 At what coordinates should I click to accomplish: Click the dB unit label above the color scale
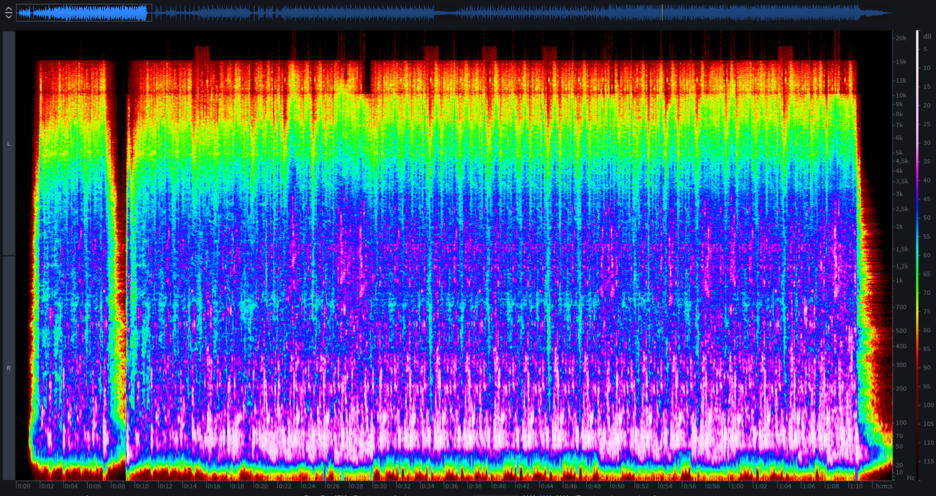(927, 36)
